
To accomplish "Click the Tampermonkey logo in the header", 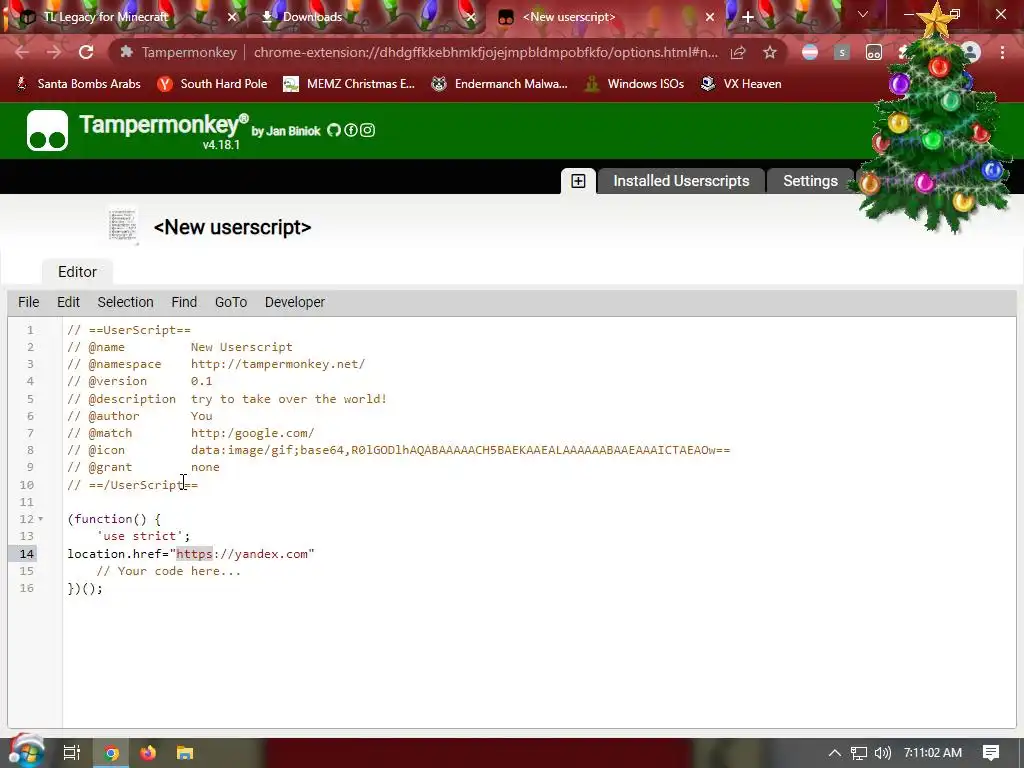I will coord(47,131).
